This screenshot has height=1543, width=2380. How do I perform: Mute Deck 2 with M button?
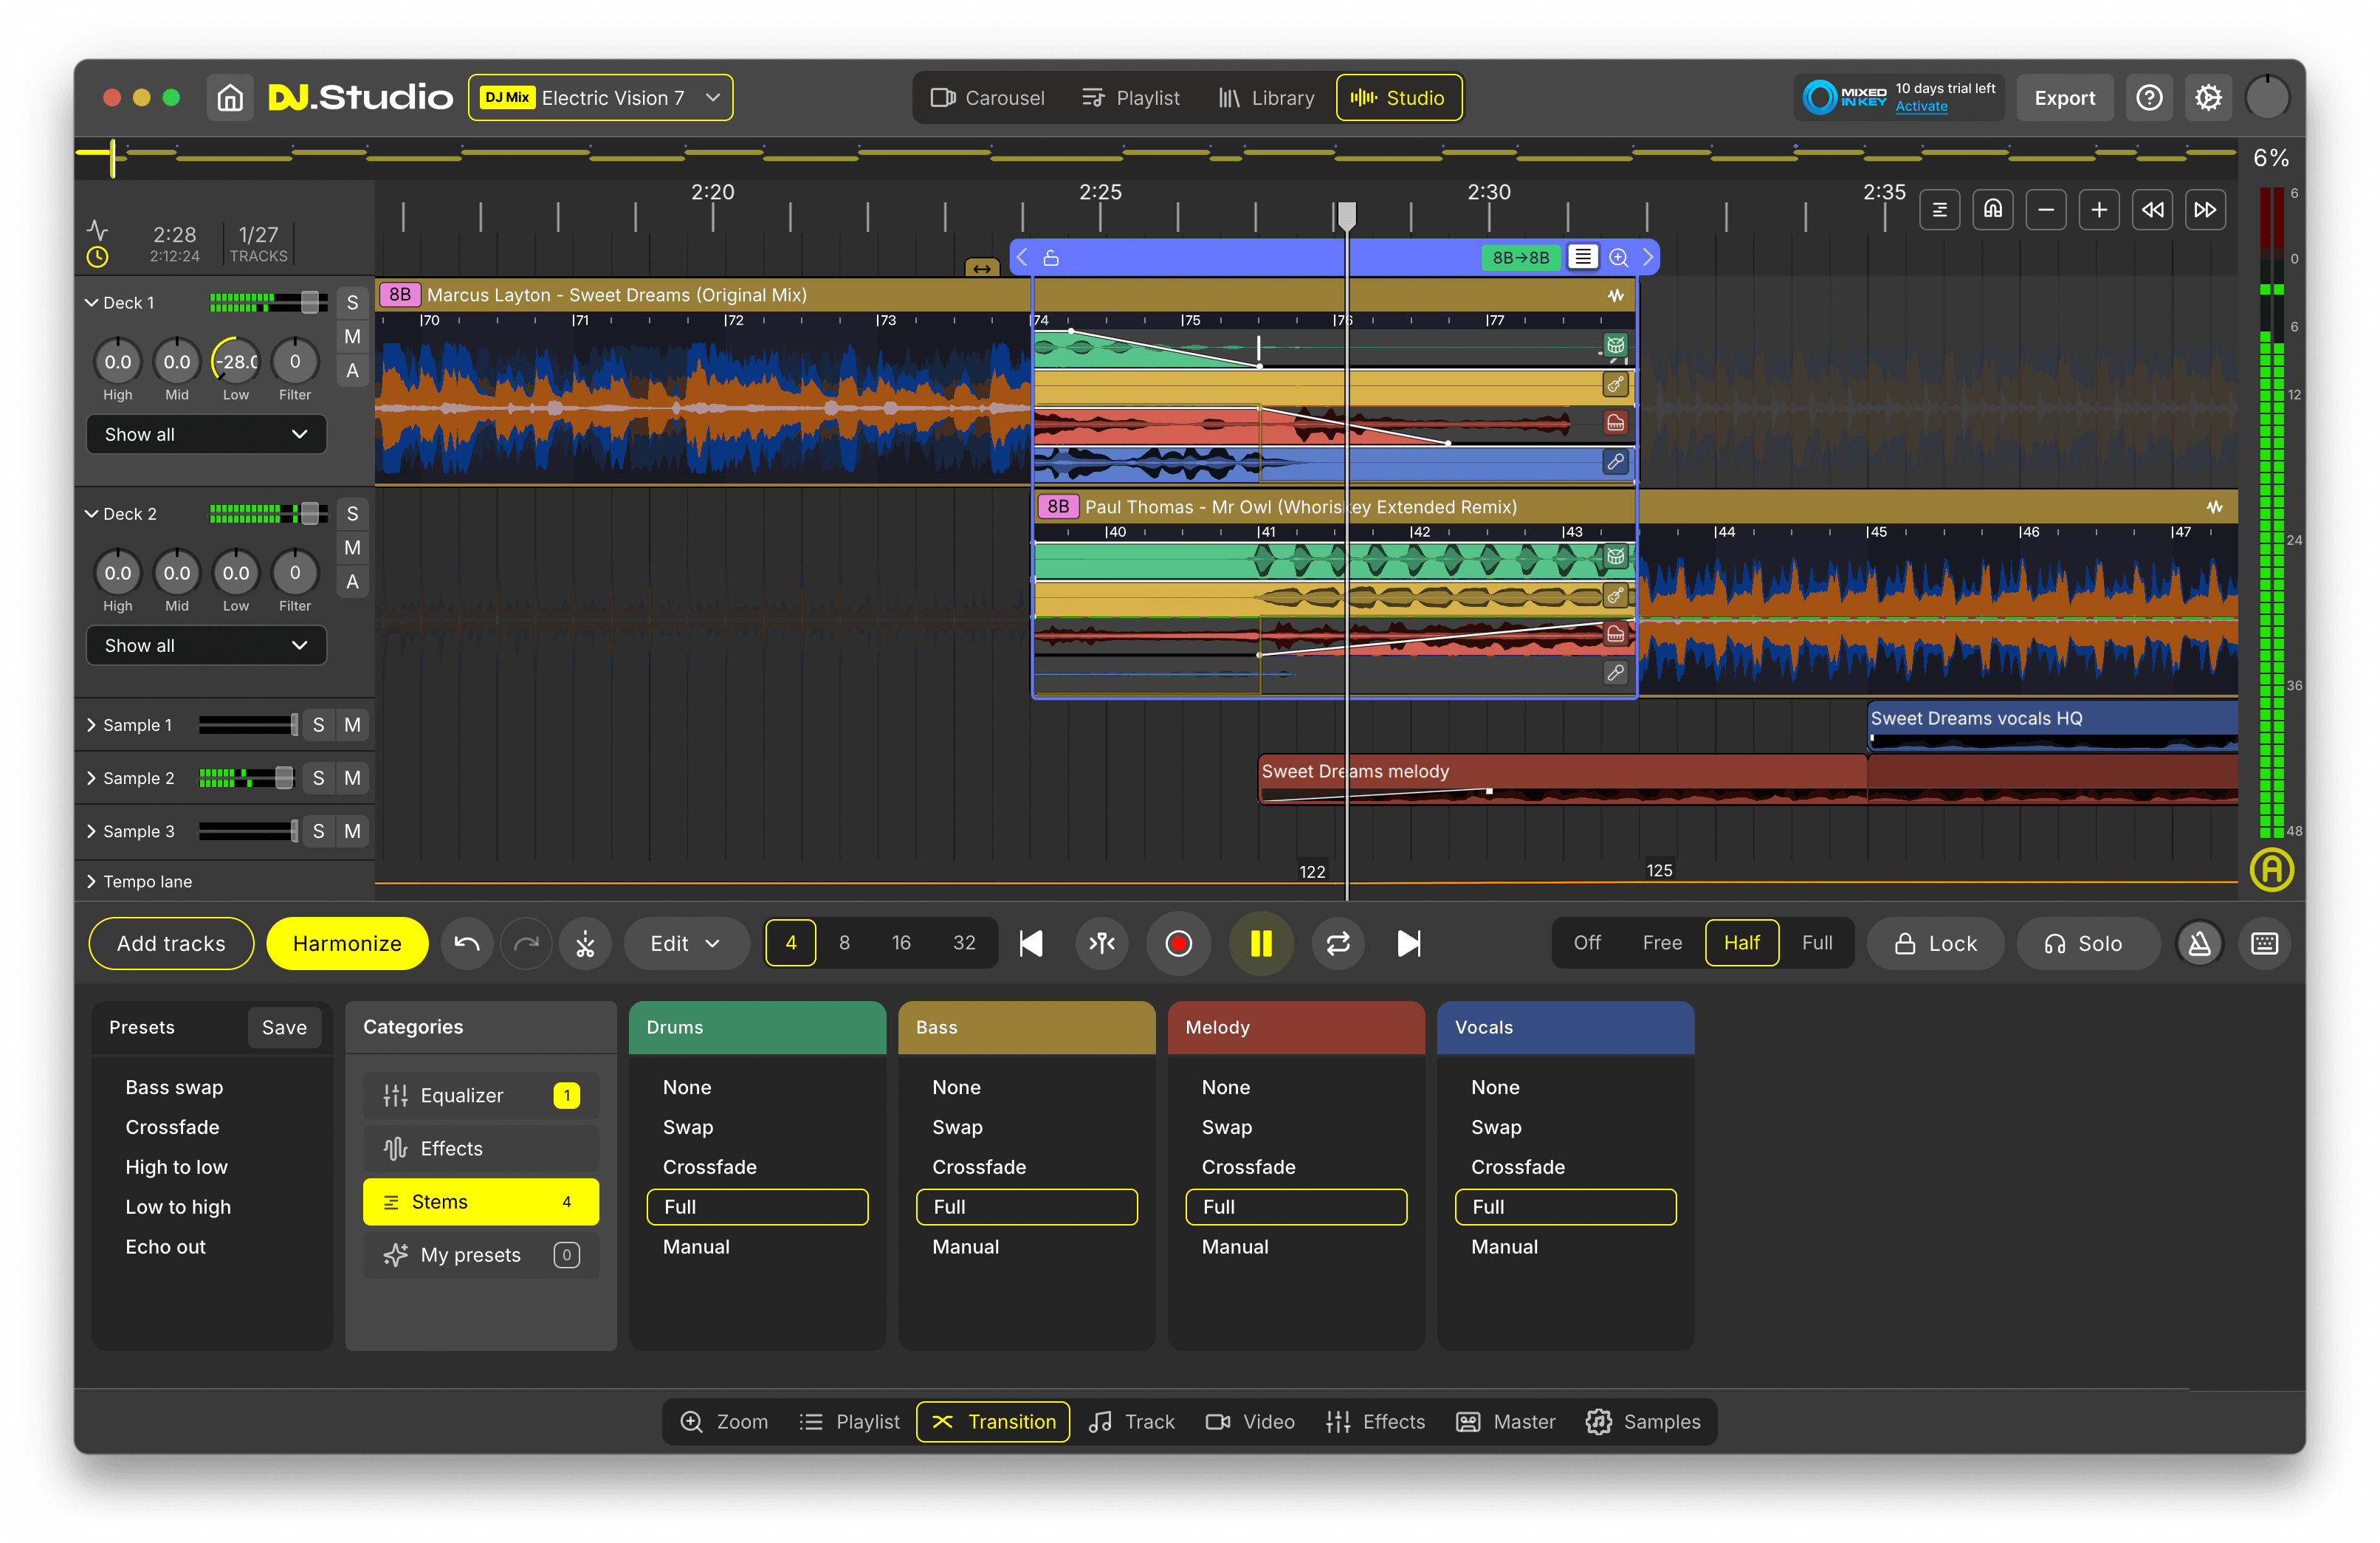point(352,548)
